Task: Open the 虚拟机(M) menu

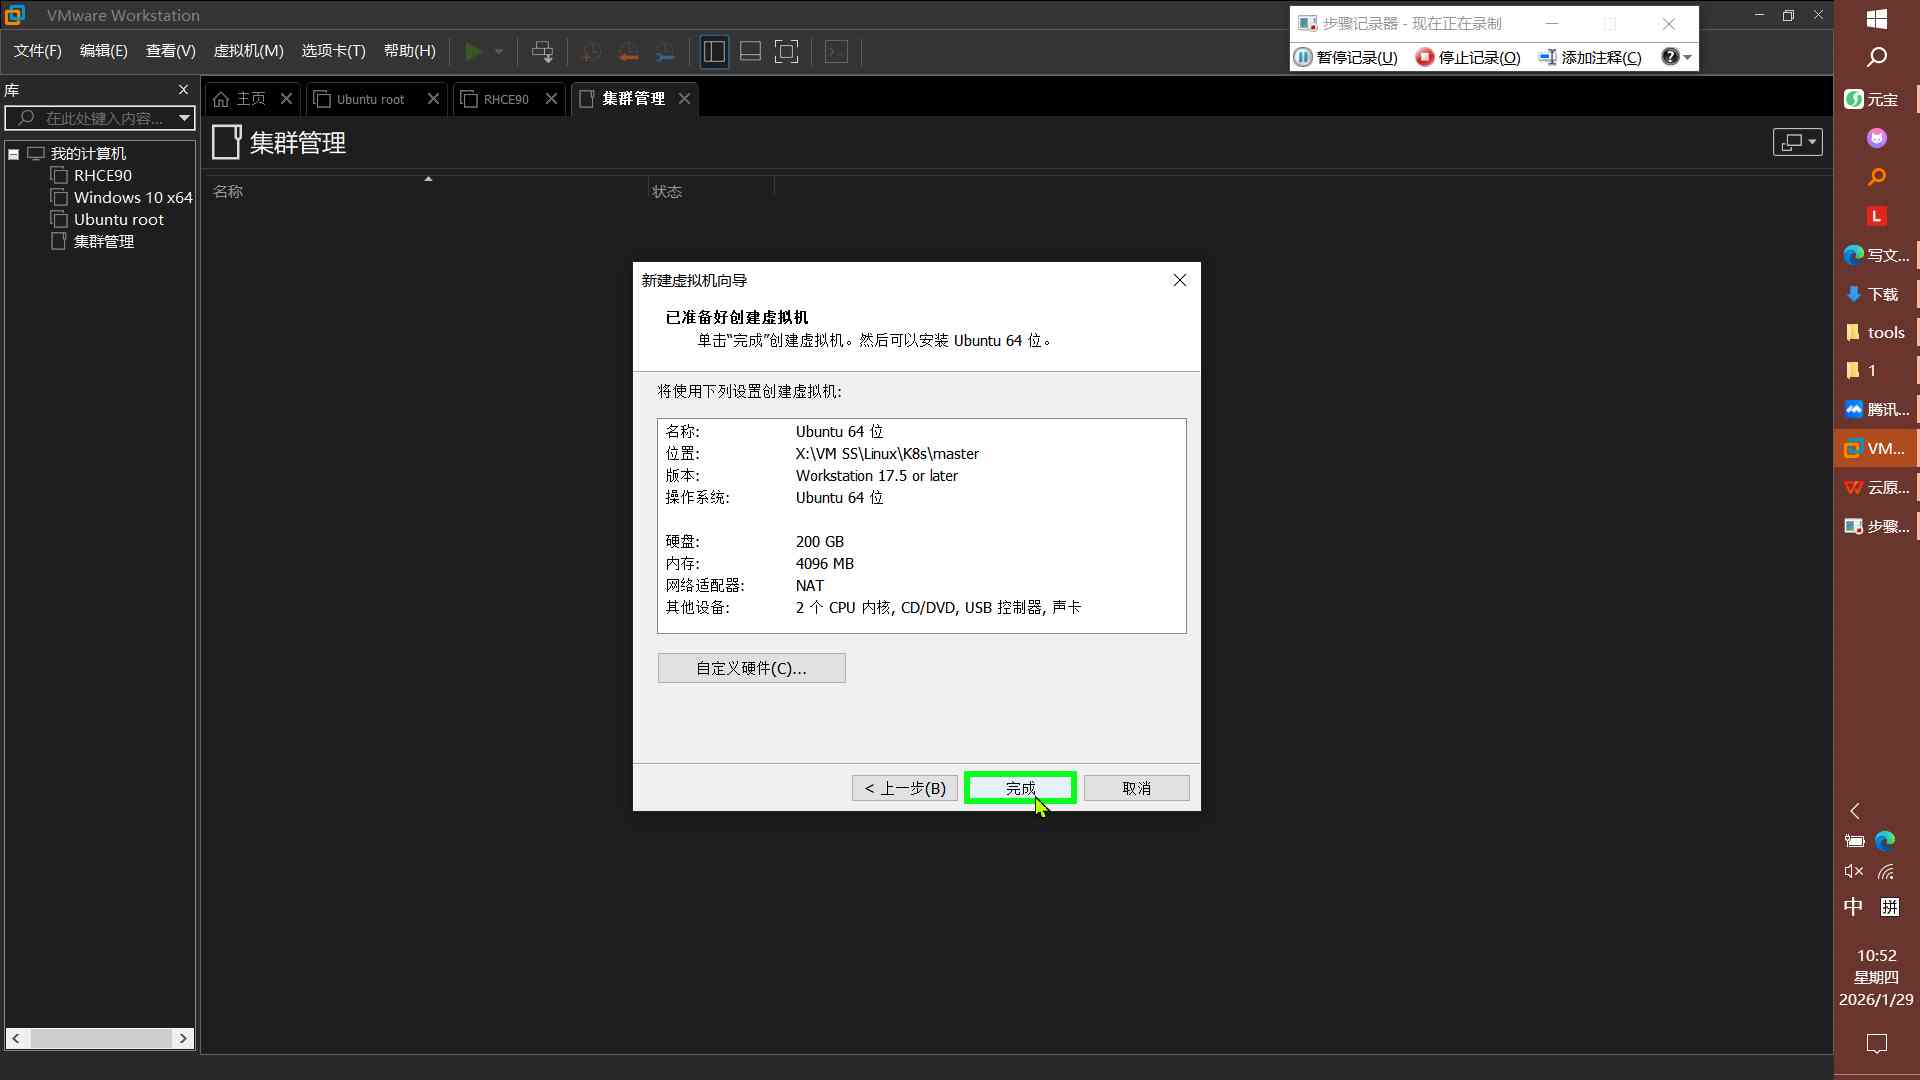Action: [x=248, y=51]
